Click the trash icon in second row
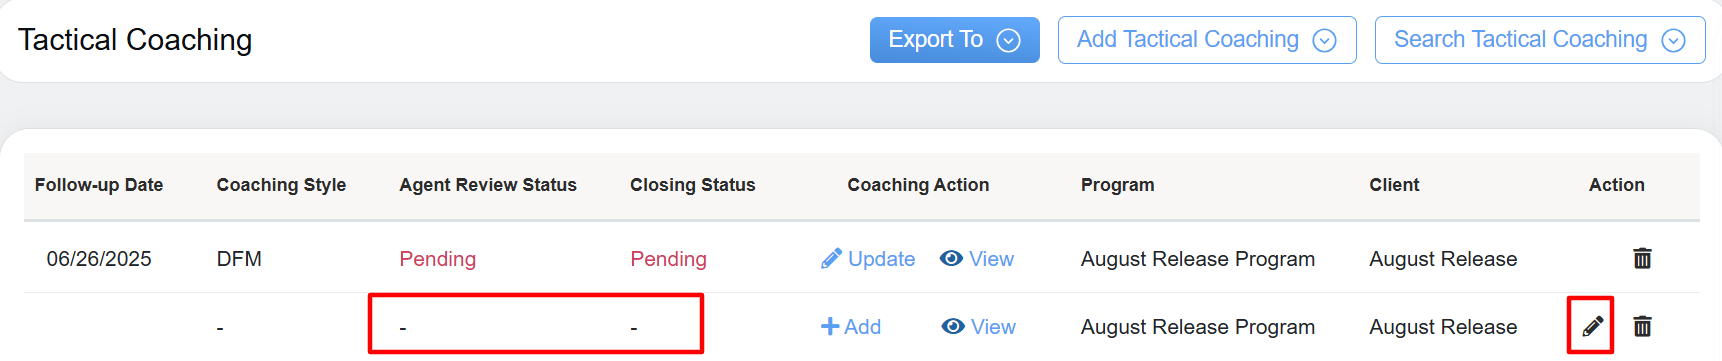Viewport: 1722px width, 361px height. tap(1642, 326)
